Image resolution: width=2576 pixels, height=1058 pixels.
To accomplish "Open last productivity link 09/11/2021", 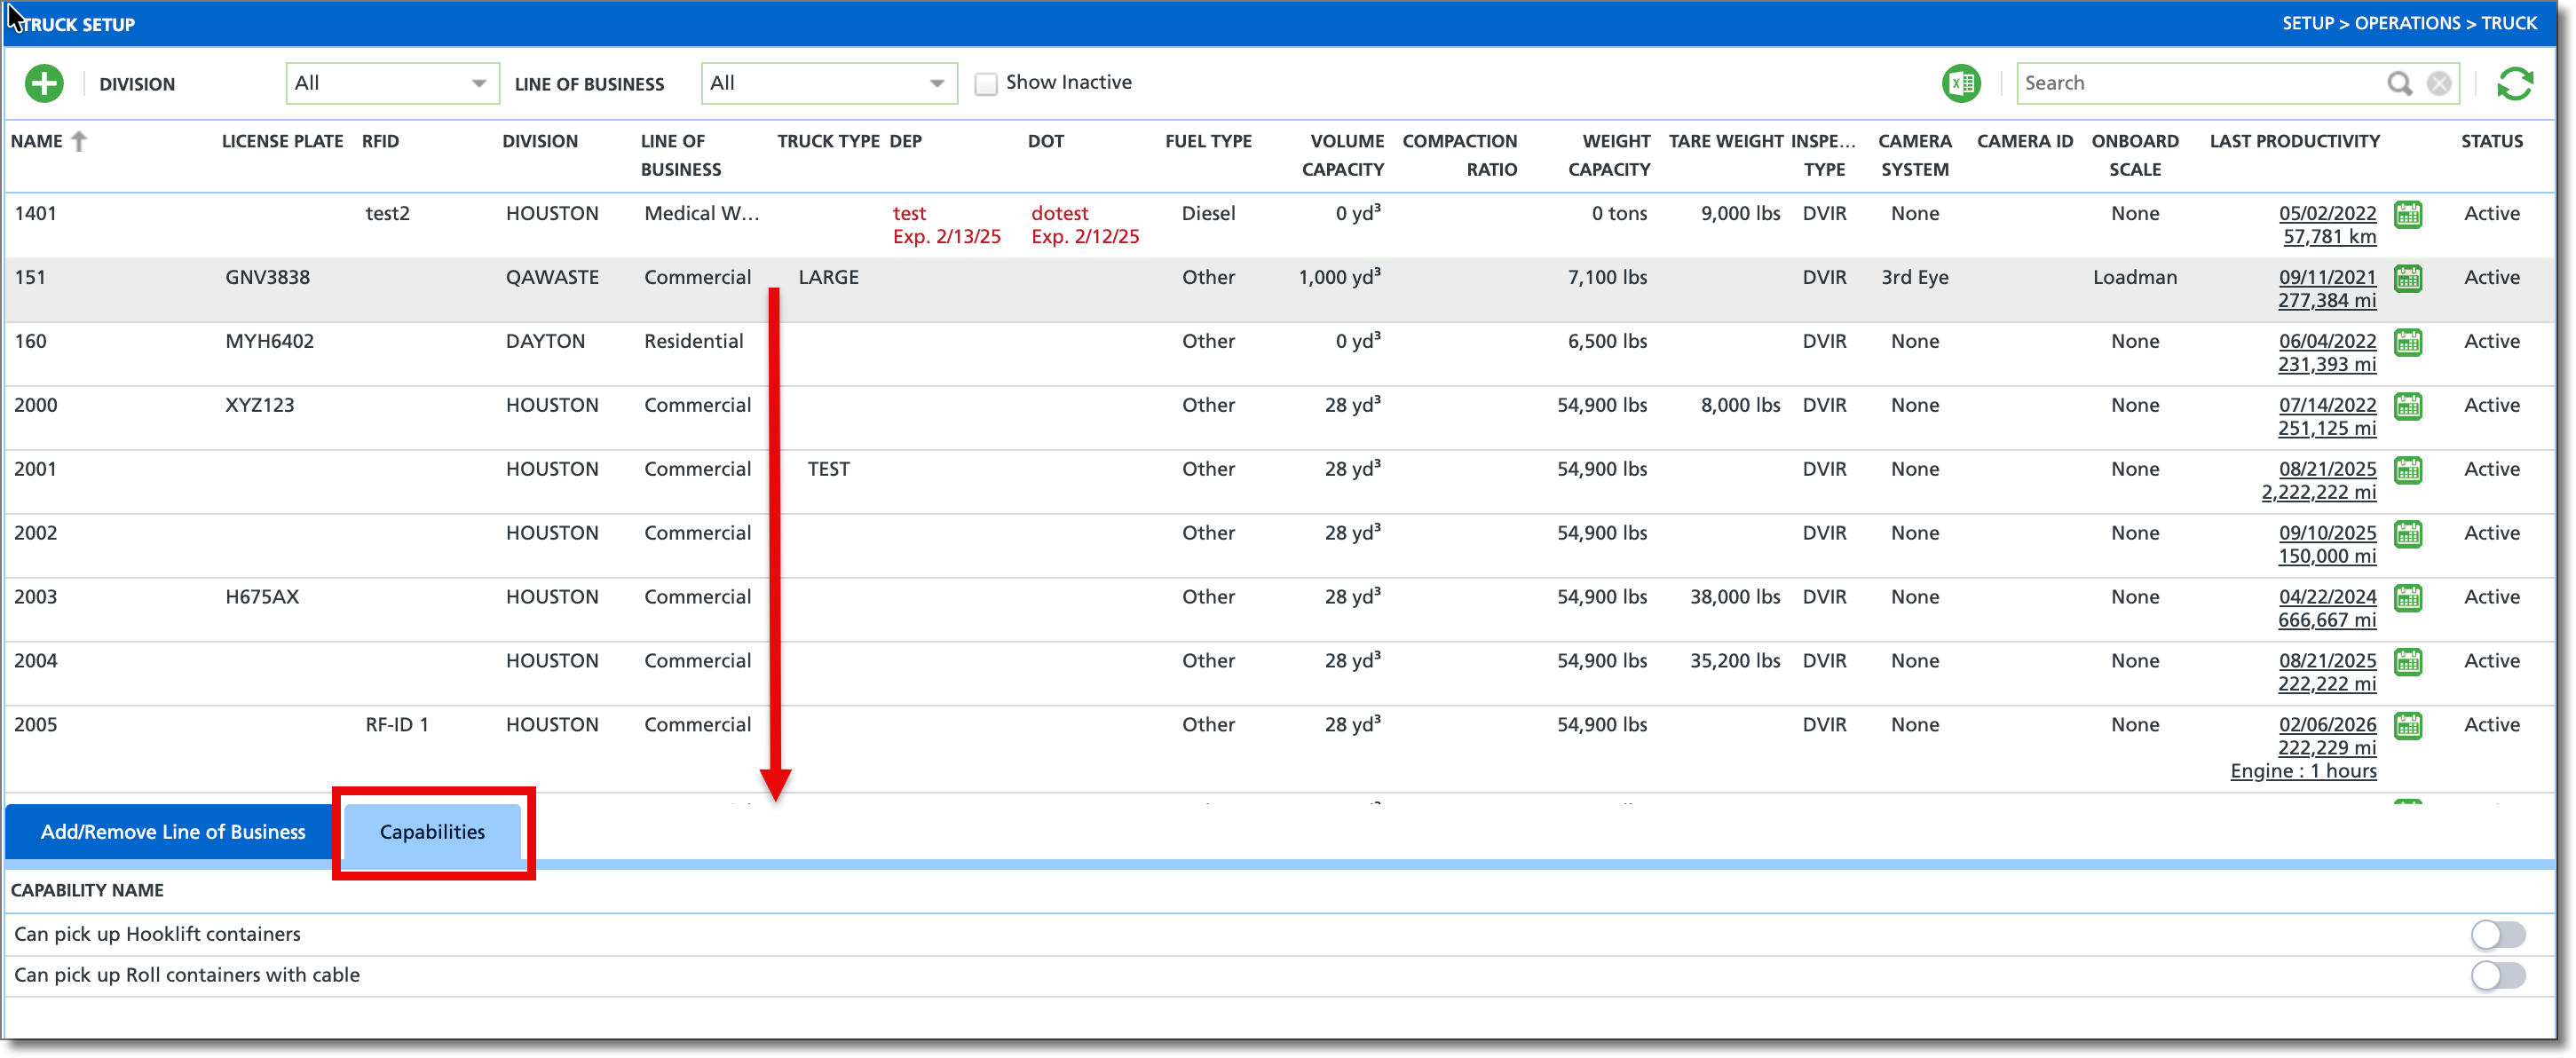I will tap(2327, 278).
